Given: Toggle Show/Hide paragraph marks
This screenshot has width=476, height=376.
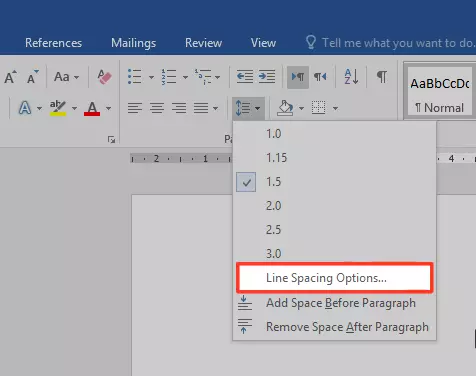Looking at the screenshot, I should pyautogui.click(x=382, y=77).
